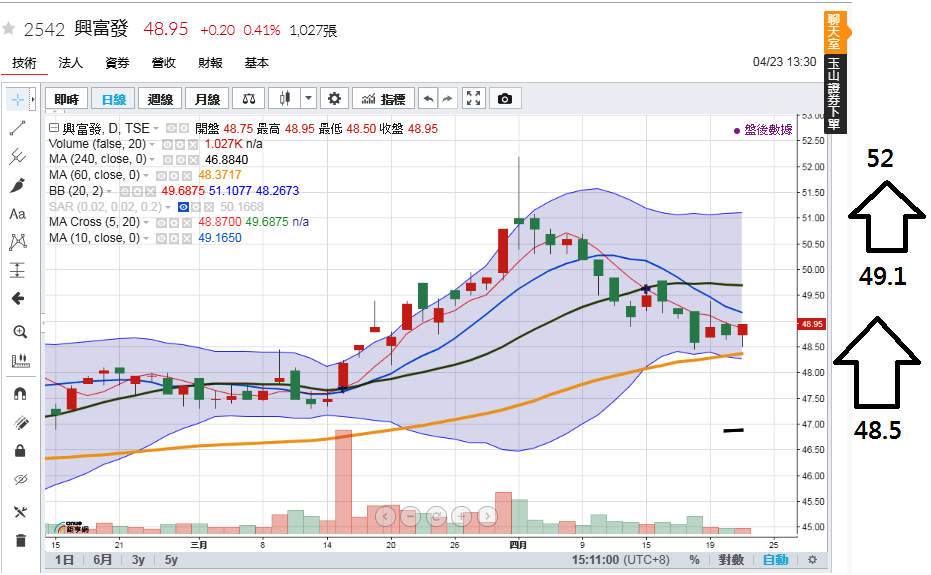This screenshot has width=931, height=575.
Task: Toggle lock all drawing tools
Action: coord(20,451)
